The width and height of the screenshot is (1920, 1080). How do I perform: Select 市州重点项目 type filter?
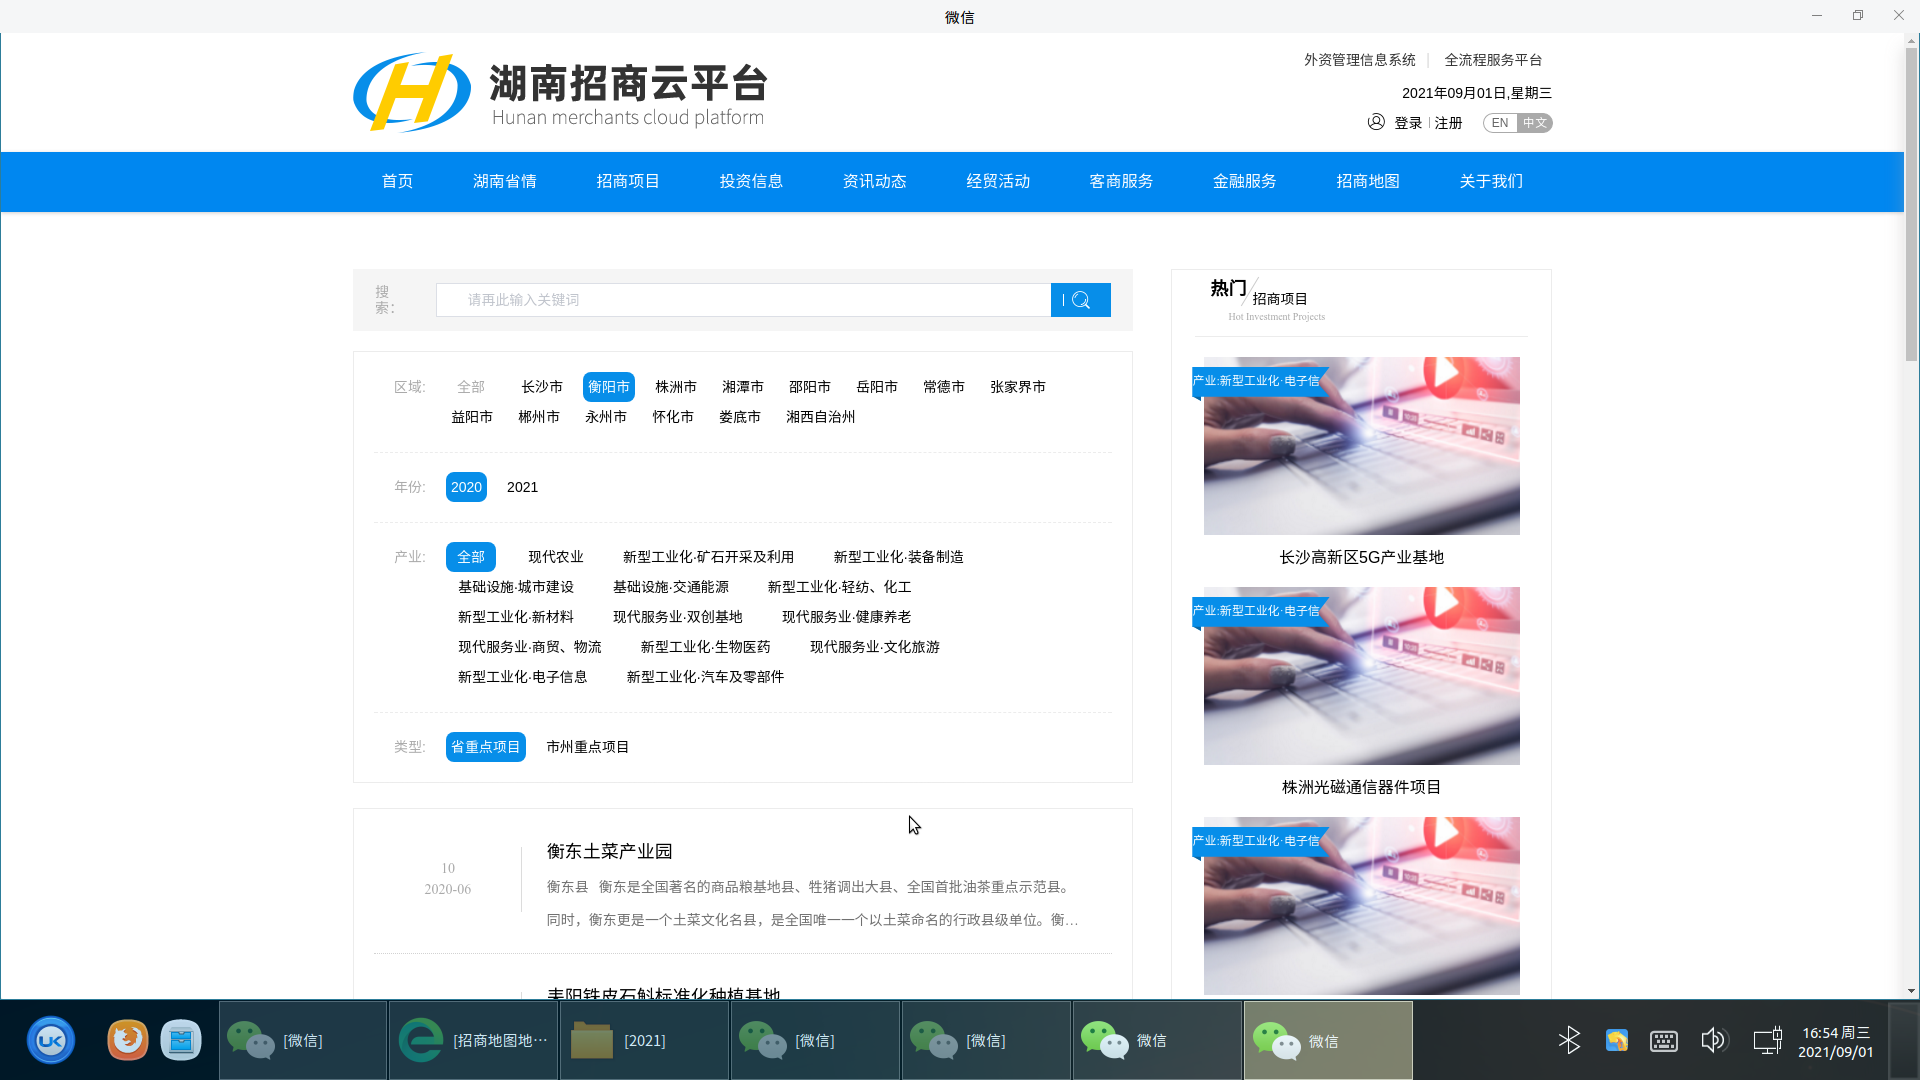(x=588, y=747)
